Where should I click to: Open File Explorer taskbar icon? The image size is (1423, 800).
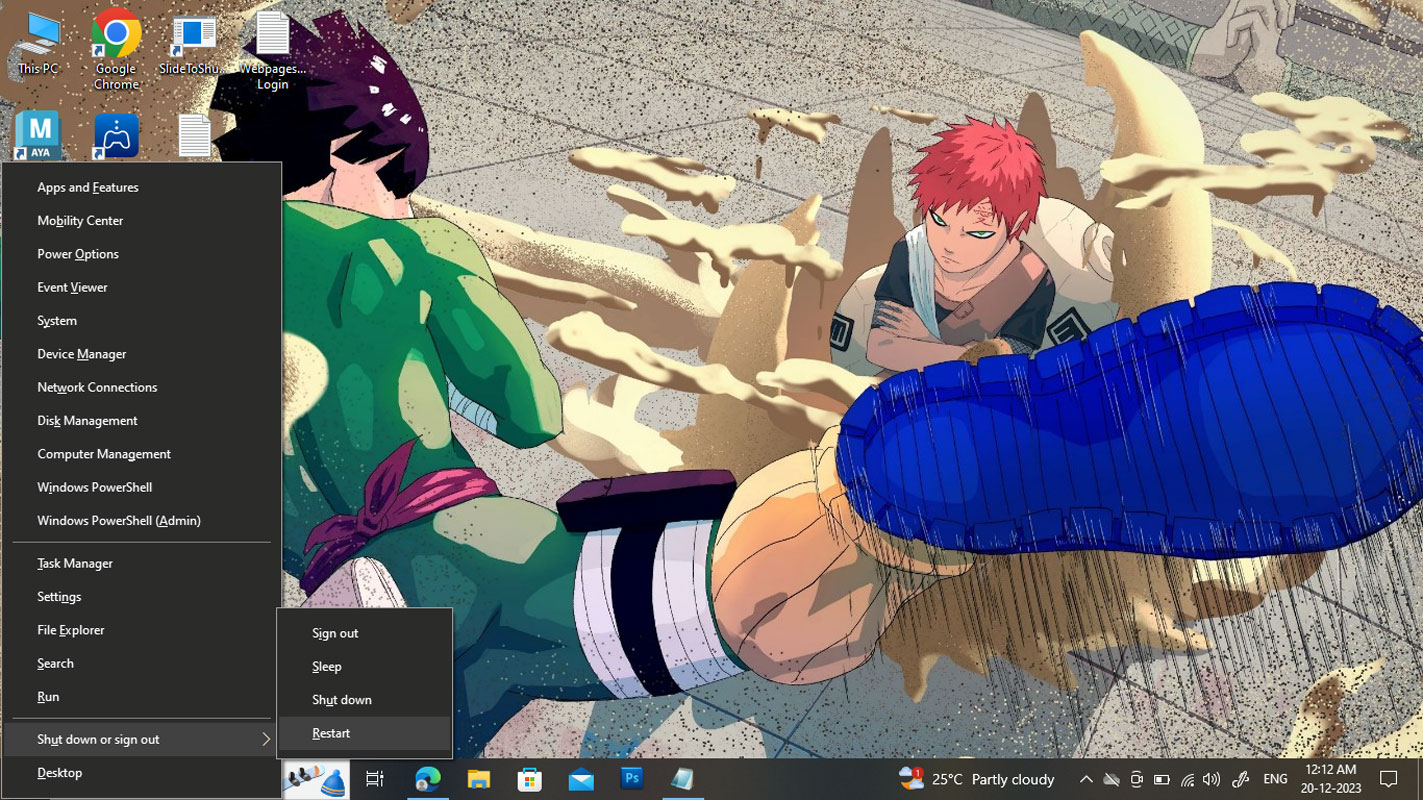tap(479, 779)
